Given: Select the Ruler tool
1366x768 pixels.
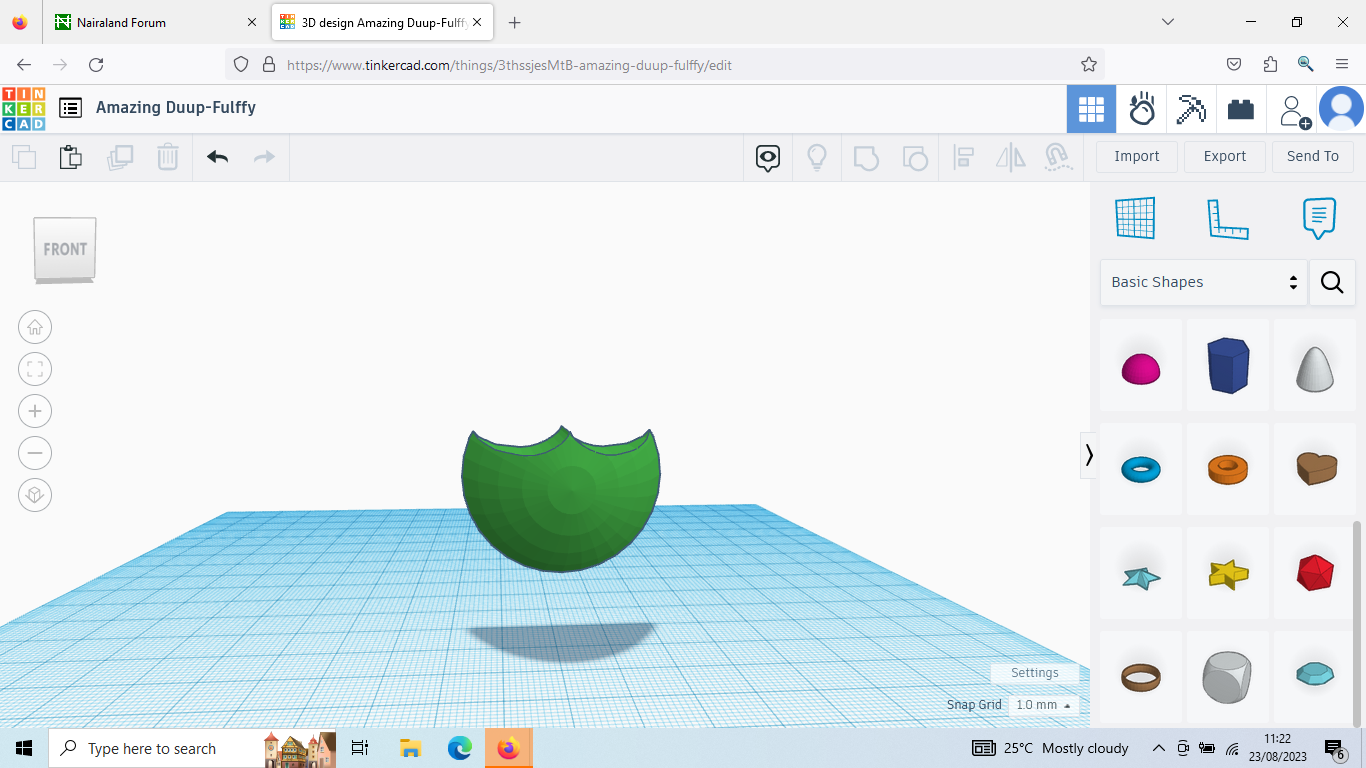Looking at the screenshot, I should click(1228, 219).
